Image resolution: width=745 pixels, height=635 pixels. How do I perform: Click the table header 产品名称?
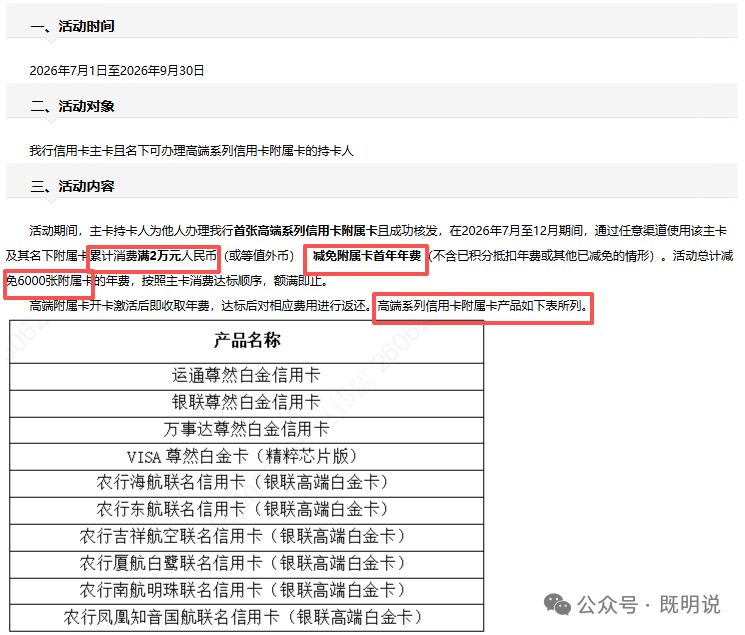247,341
